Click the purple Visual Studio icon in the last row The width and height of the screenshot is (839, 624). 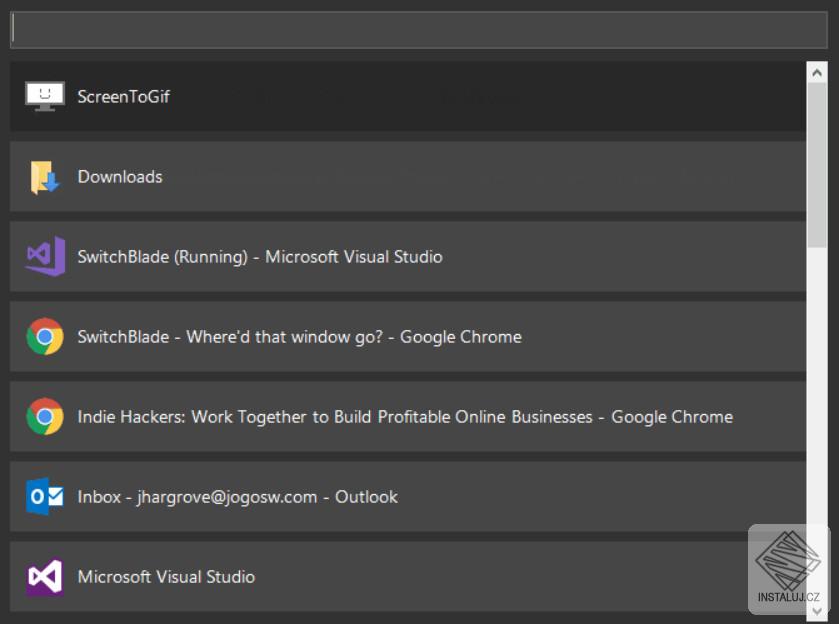click(x=45, y=577)
